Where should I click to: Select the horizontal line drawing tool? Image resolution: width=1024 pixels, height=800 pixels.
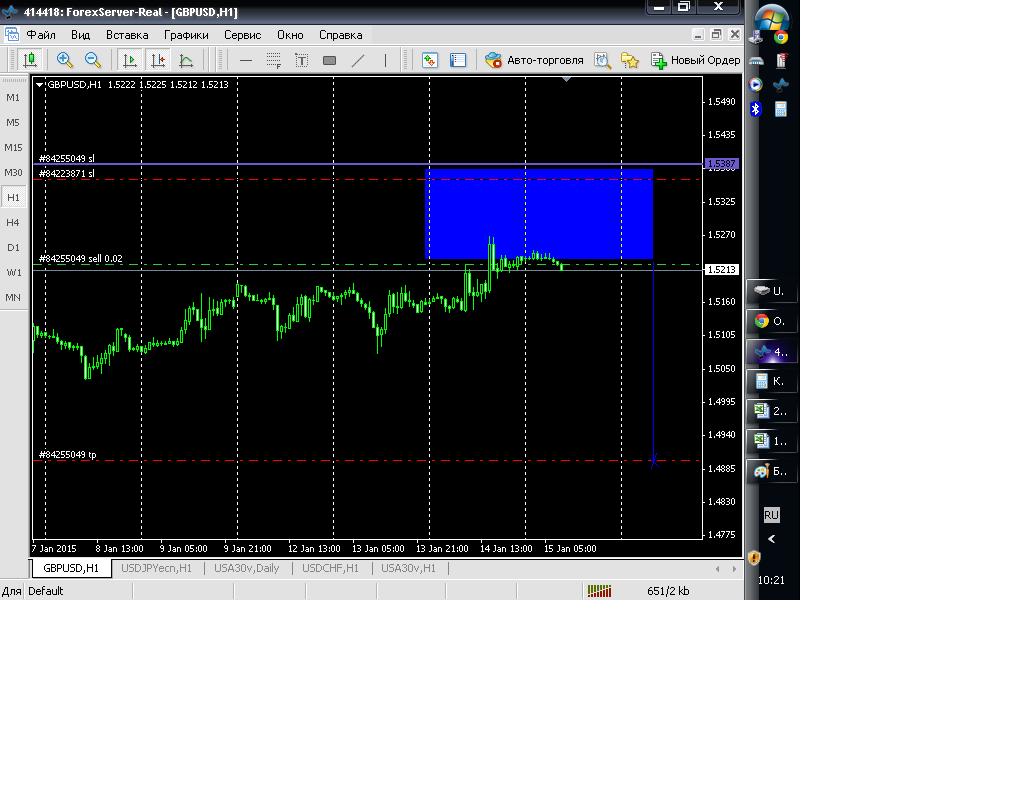point(246,60)
